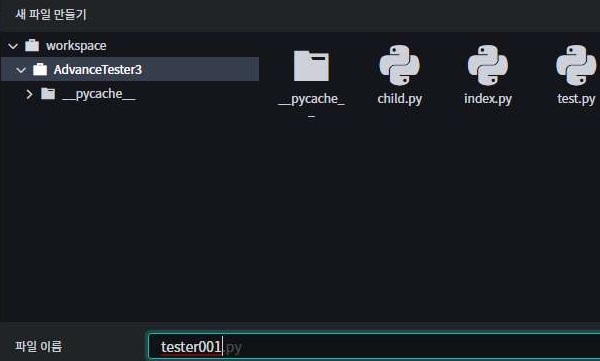Select the AdvanceTester3 tree row

pos(130,69)
